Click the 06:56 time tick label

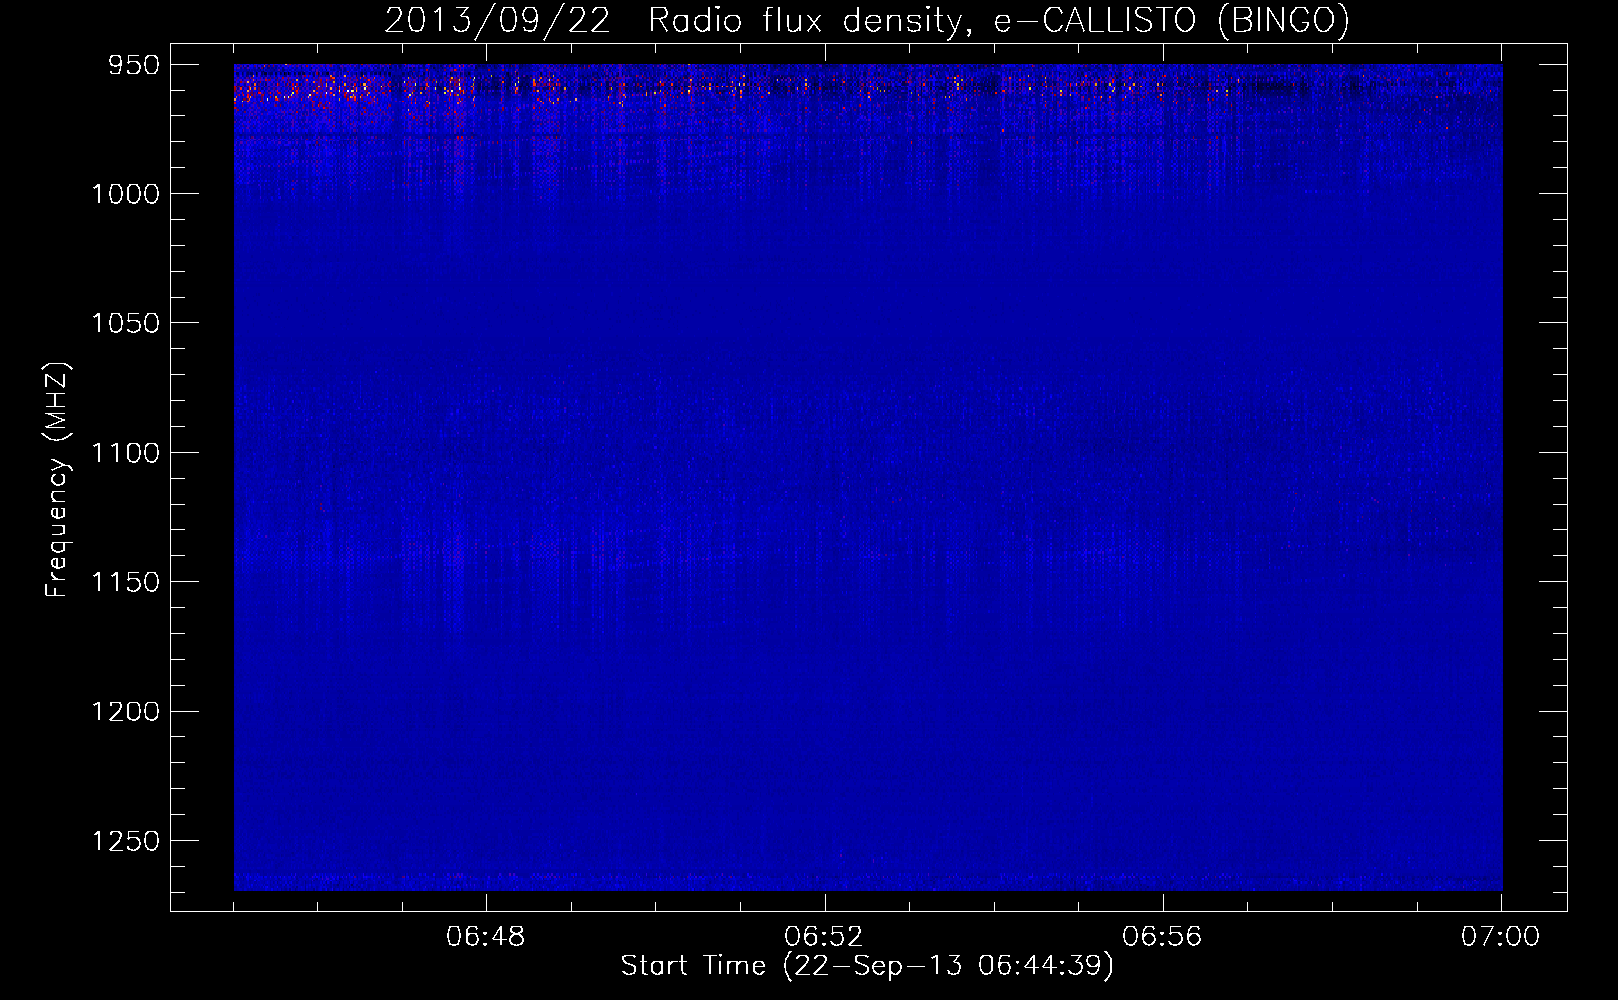coord(1162,937)
